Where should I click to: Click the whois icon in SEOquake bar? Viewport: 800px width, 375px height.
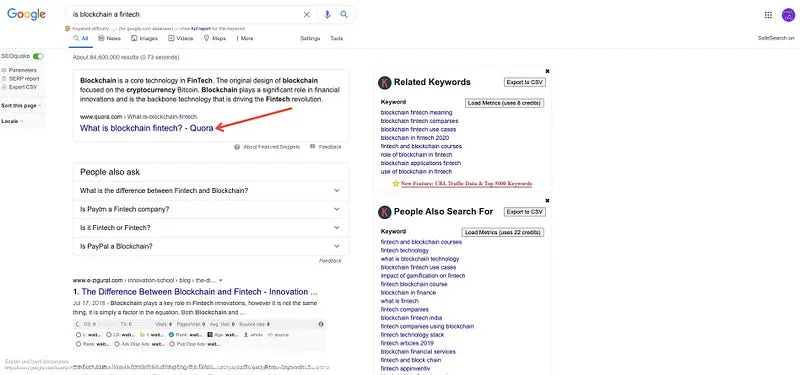click(x=246, y=335)
